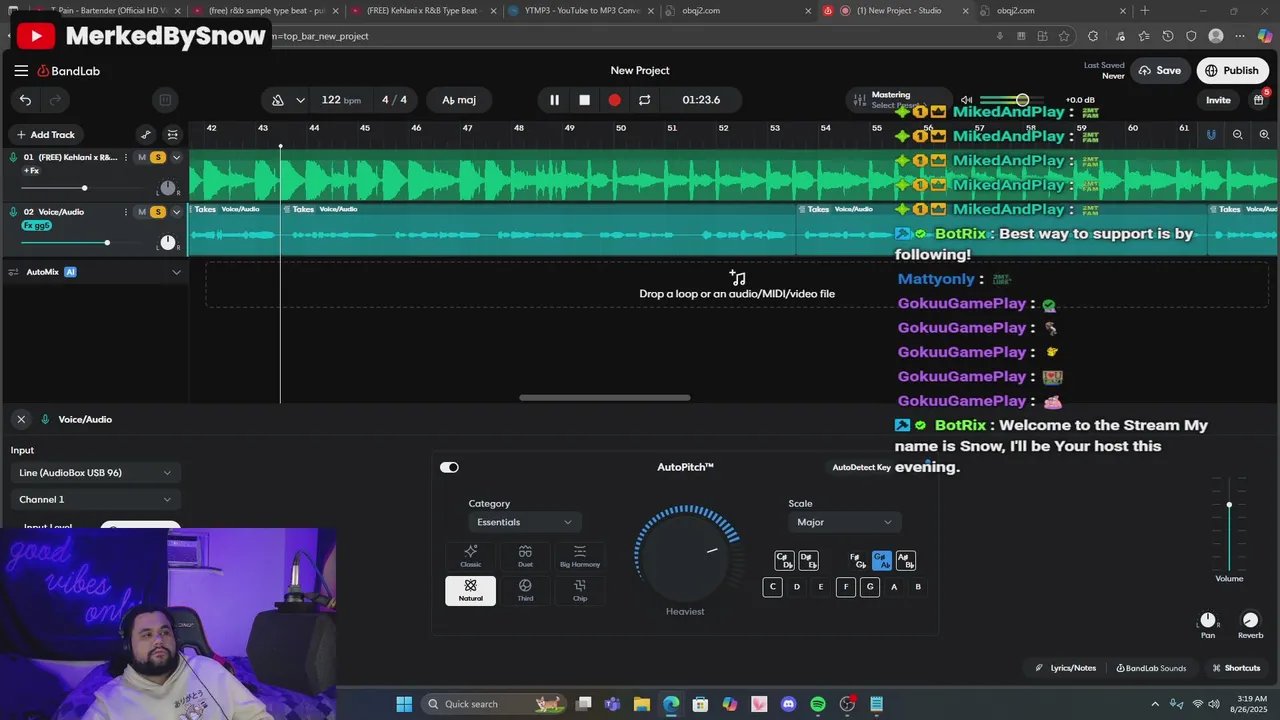Click the + Fx button on track 01
The height and width of the screenshot is (720, 1280).
point(31,171)
